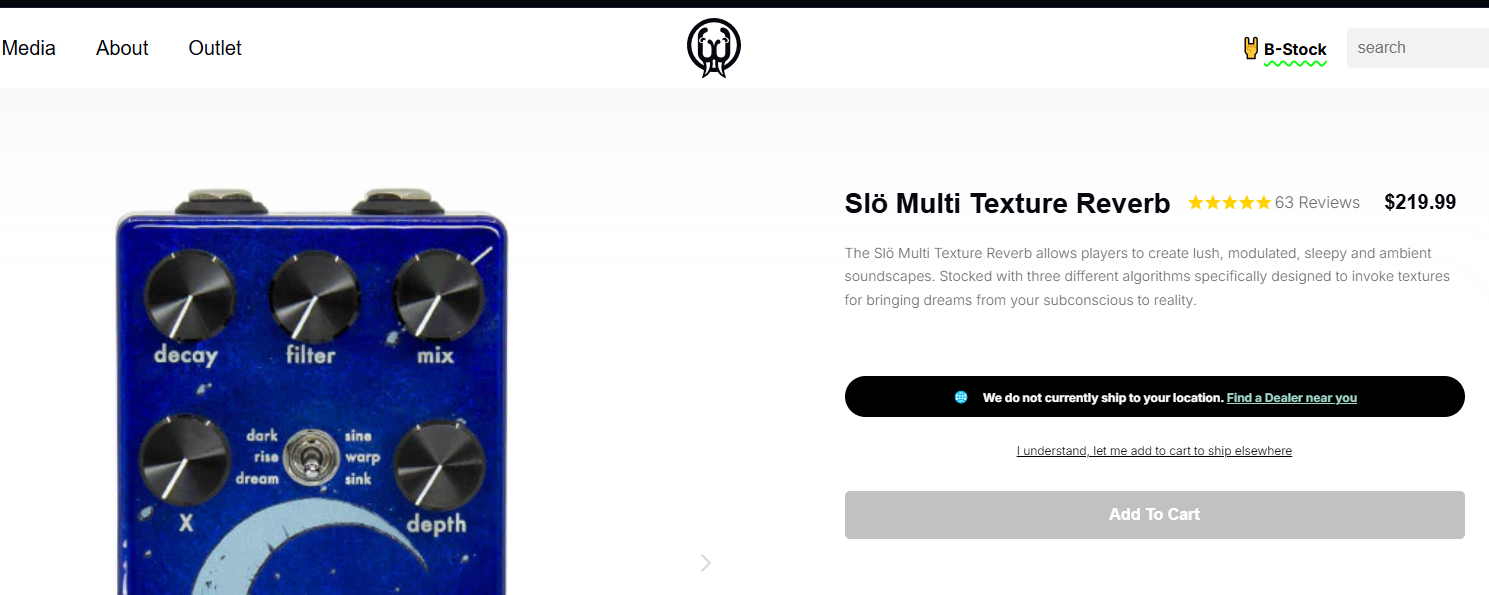Click the five-star rating icons
This screenshot has height=595, width=1489.
[1229, 203]
